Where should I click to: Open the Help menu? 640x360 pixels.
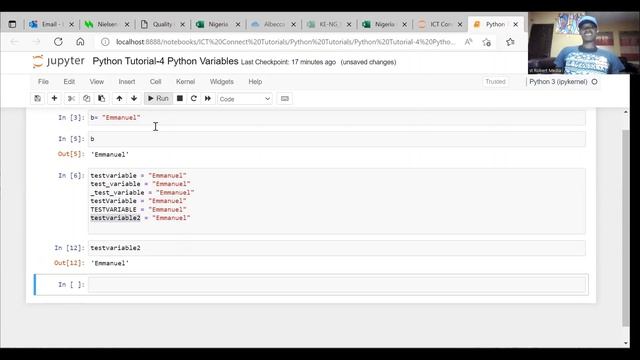(x=255, y=82)
